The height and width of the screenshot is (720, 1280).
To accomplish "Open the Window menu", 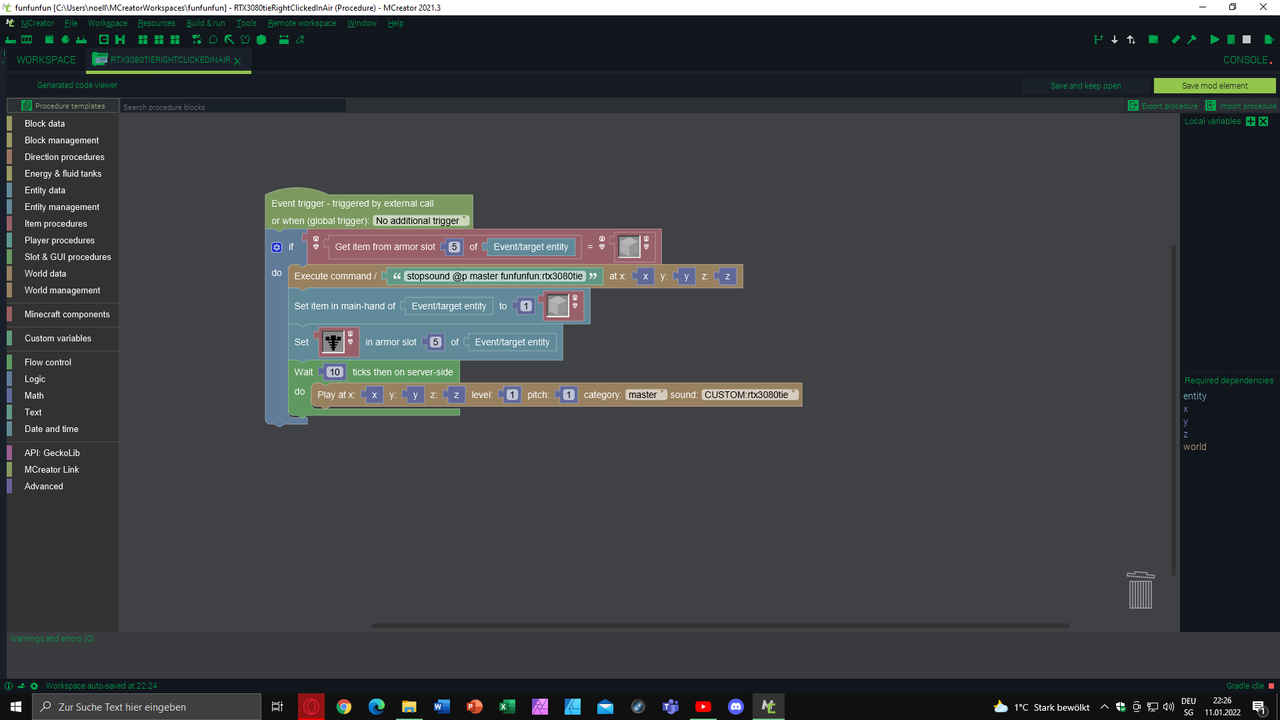I will [x=362, y=23].
